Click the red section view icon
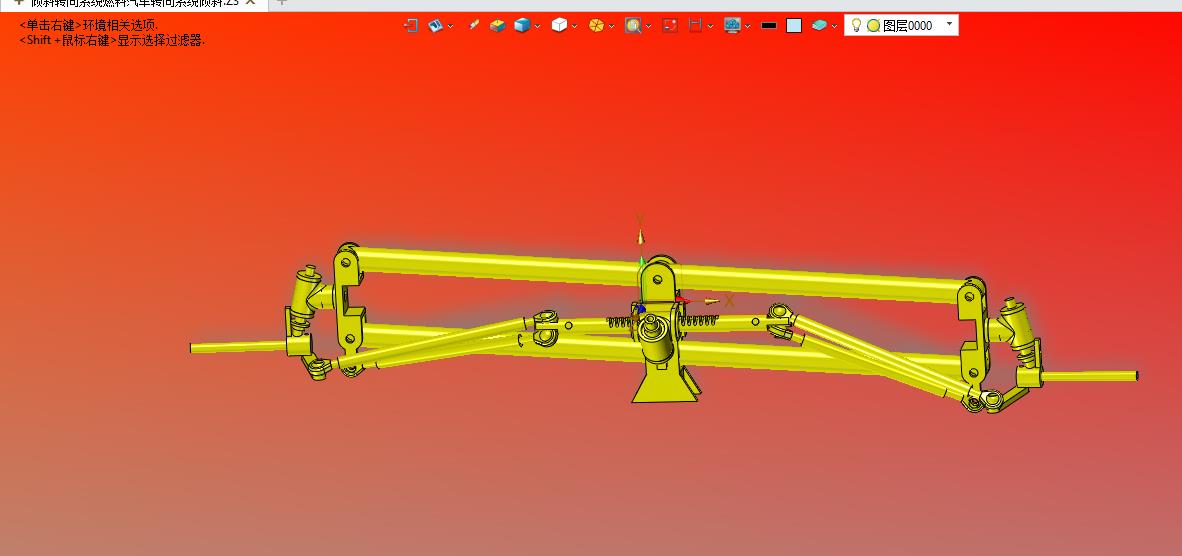The height and width of the screenshot is (556, 1182). [x=696, y=26]
